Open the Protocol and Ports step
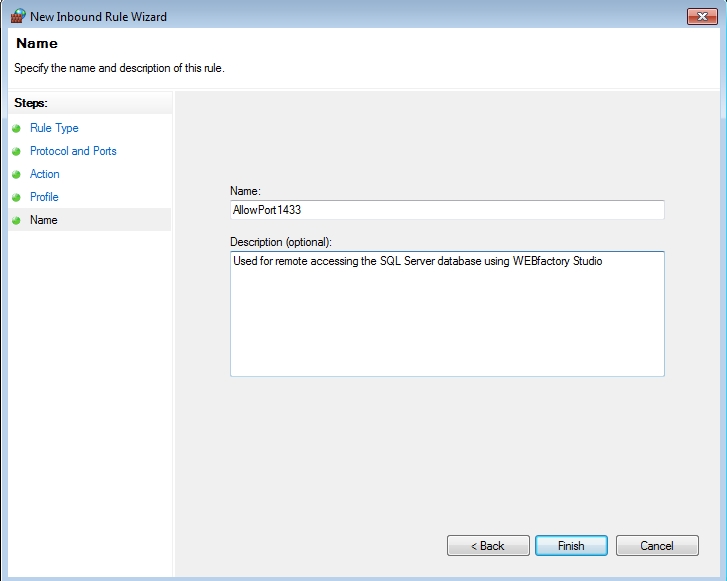The height and width of the screenshot is (581, 727). pyautogui.click(x=73, y=151)
